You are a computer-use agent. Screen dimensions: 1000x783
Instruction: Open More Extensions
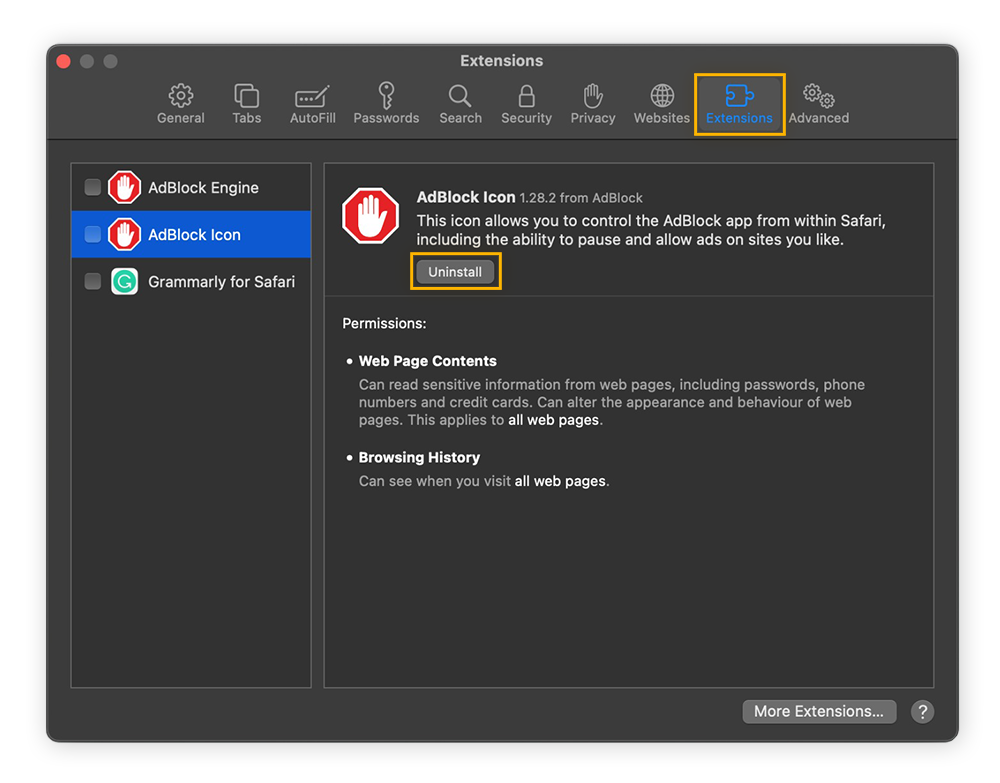pyautogui.click(x=819, y=711)
